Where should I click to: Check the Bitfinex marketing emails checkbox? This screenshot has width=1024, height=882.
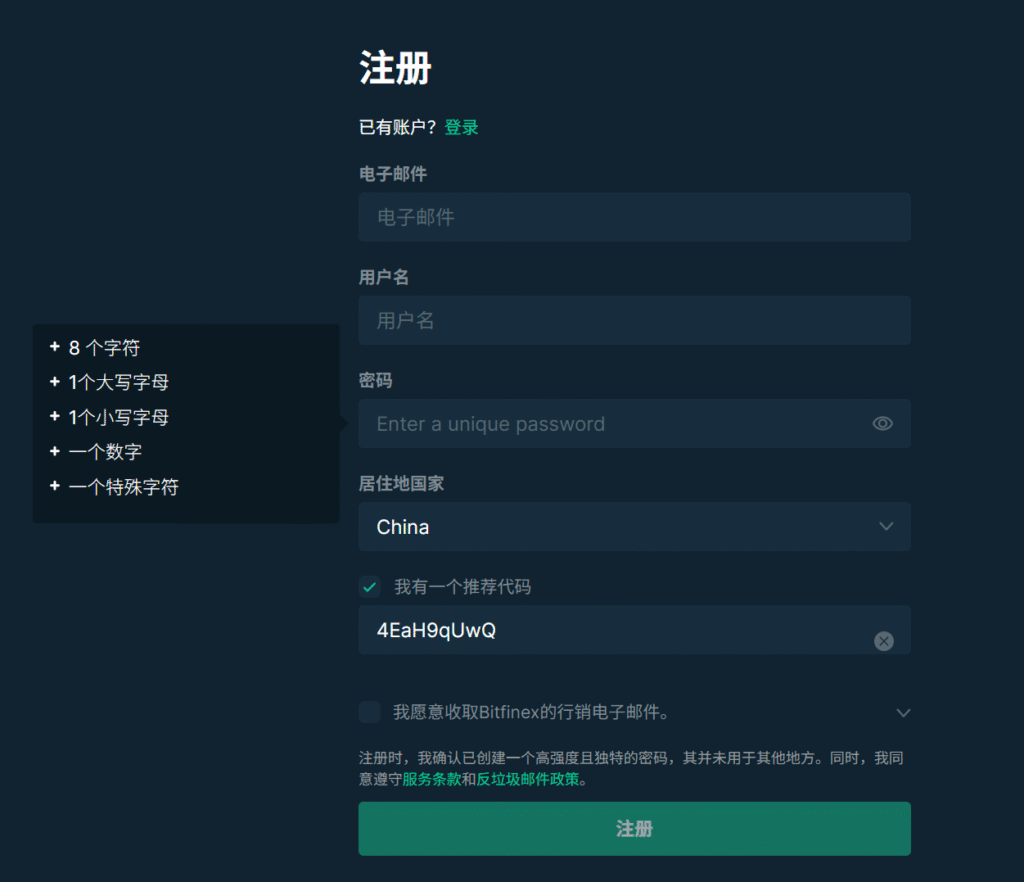point(370,712)
